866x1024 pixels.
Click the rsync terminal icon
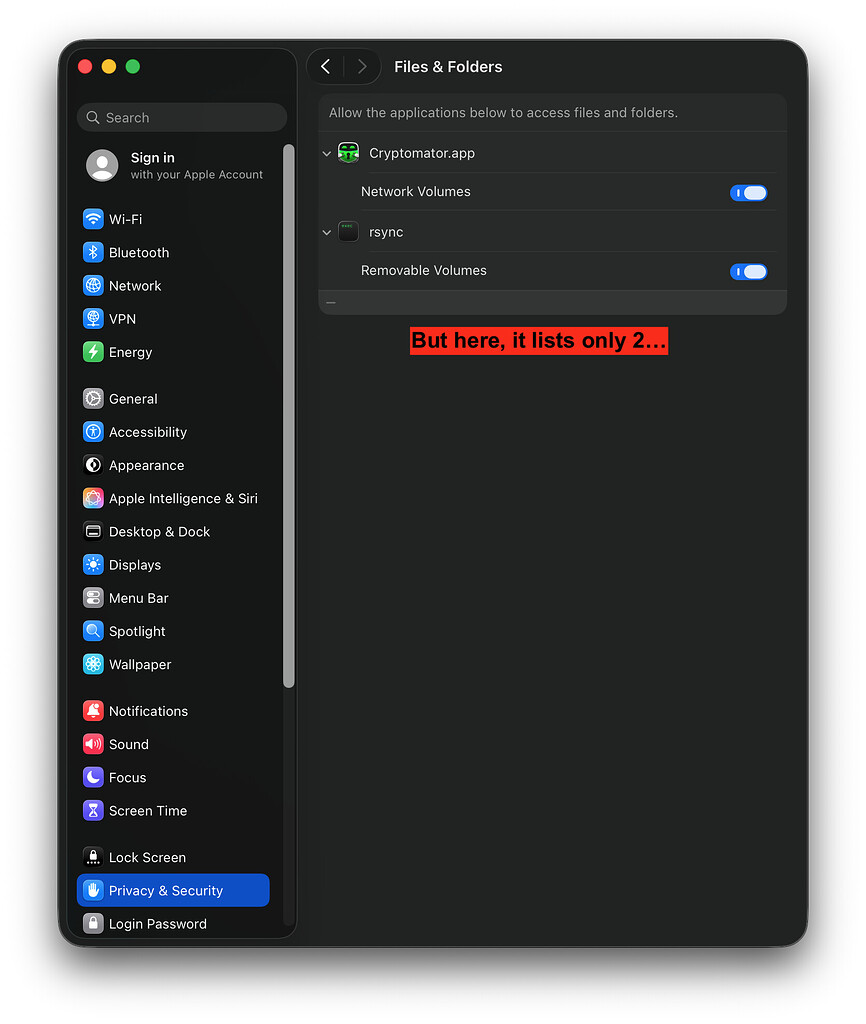[x=348, y=231]
